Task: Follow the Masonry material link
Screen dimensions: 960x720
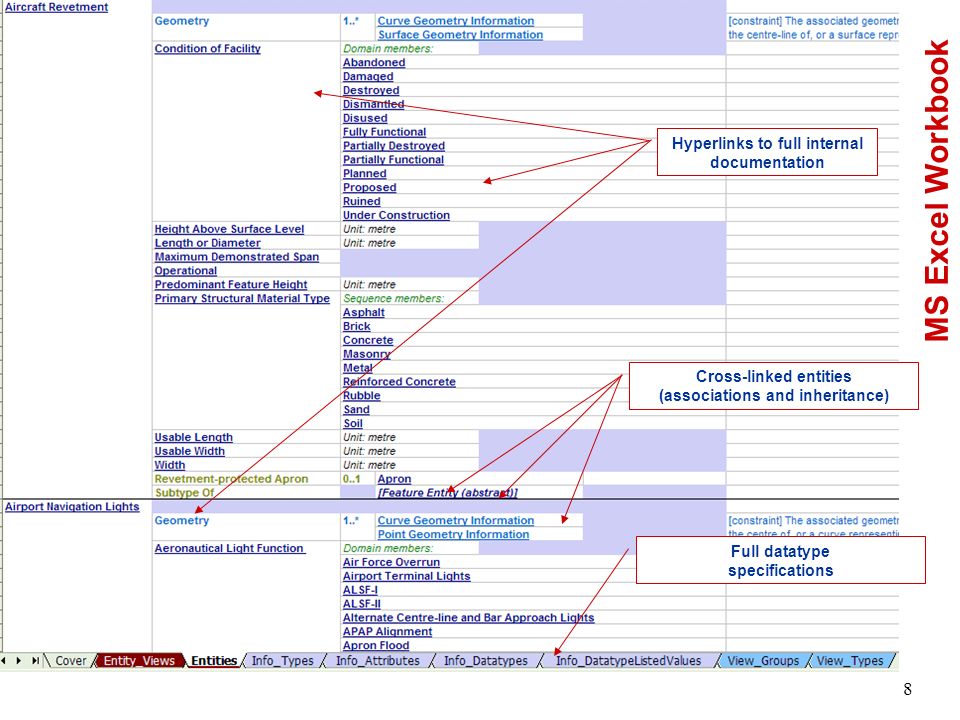Action: pyautogui.click(x=366, y=354)
